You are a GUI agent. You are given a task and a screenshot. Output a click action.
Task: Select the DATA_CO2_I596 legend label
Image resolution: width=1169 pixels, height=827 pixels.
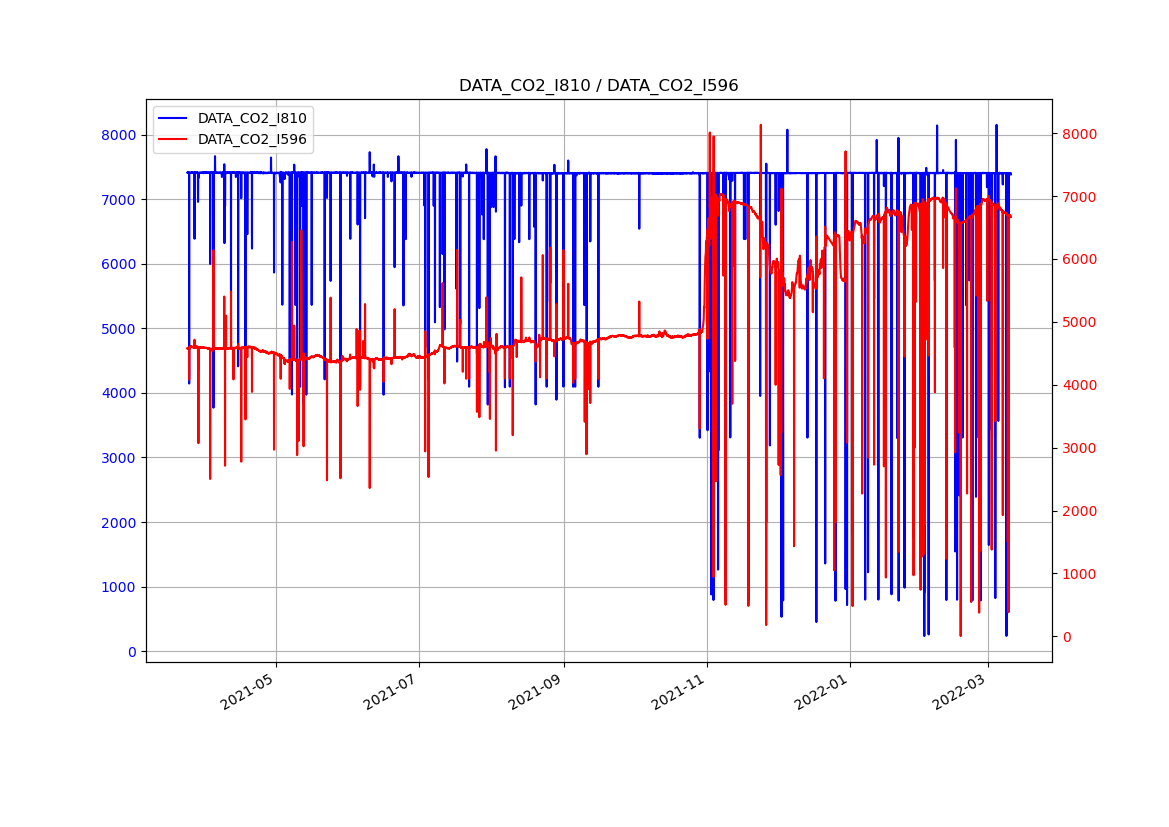(252, 140)
